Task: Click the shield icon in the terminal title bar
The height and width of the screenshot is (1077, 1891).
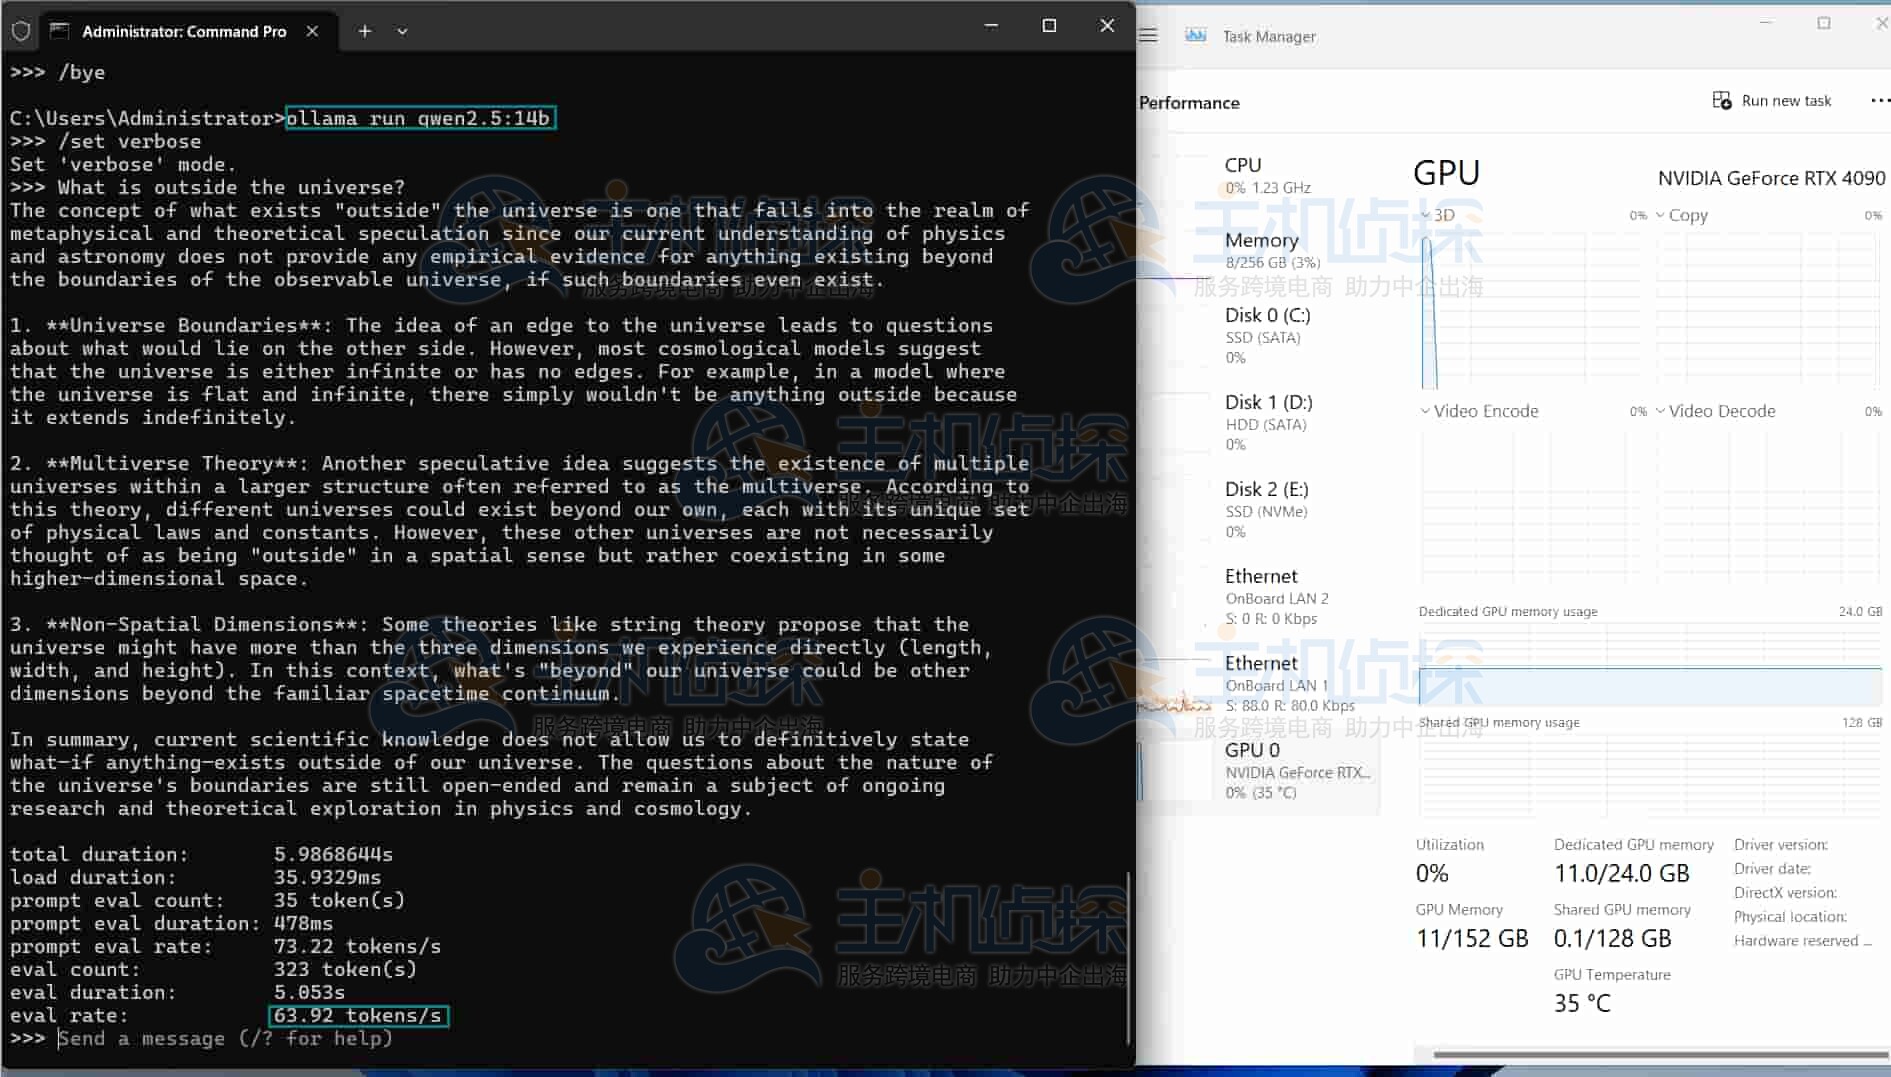Action: coord(21,31)
